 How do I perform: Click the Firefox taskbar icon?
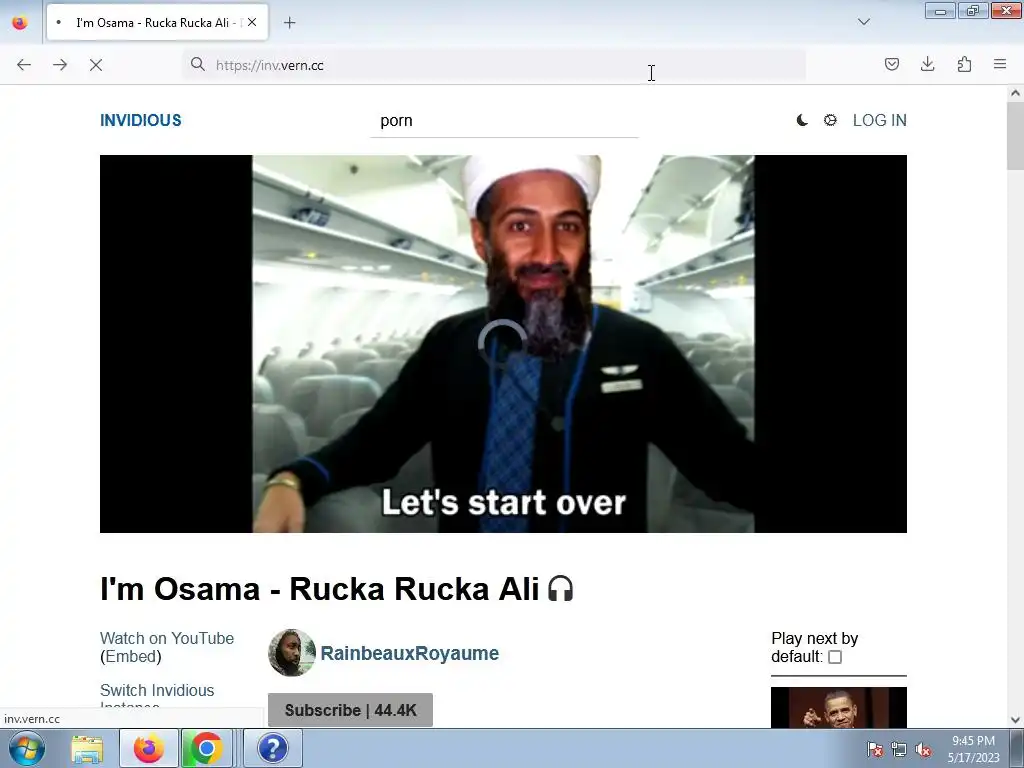coord(149,748)
